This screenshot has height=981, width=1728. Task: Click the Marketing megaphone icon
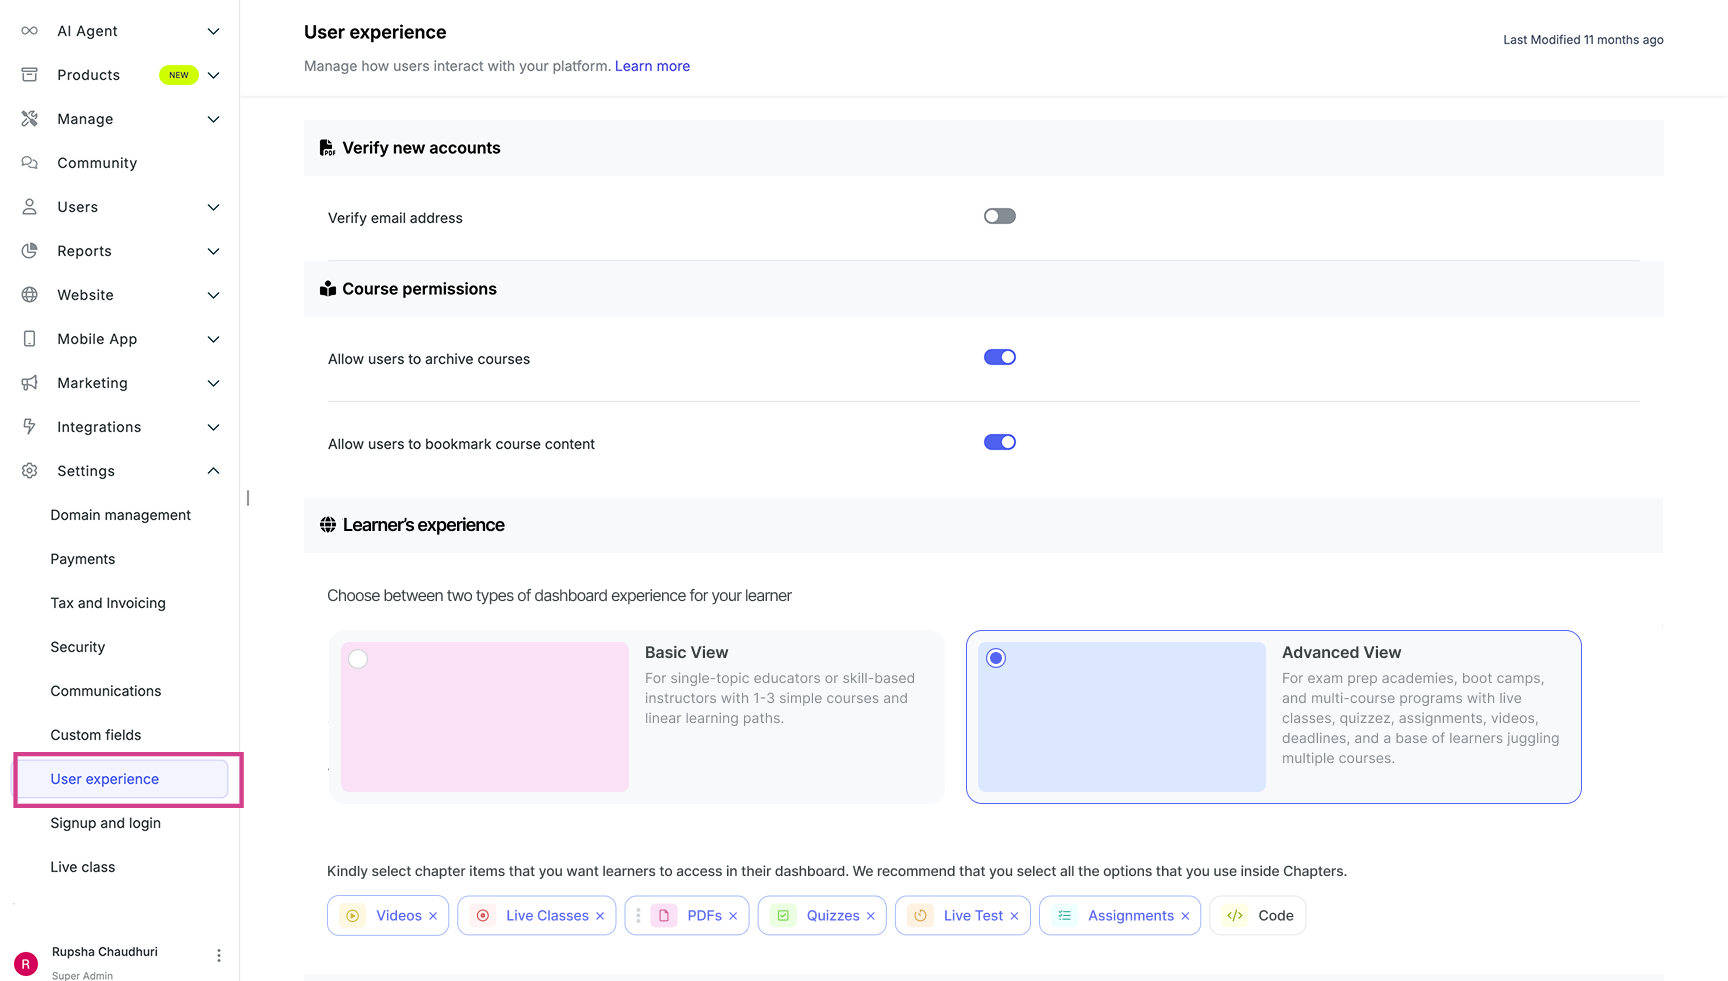pos(30,383)
